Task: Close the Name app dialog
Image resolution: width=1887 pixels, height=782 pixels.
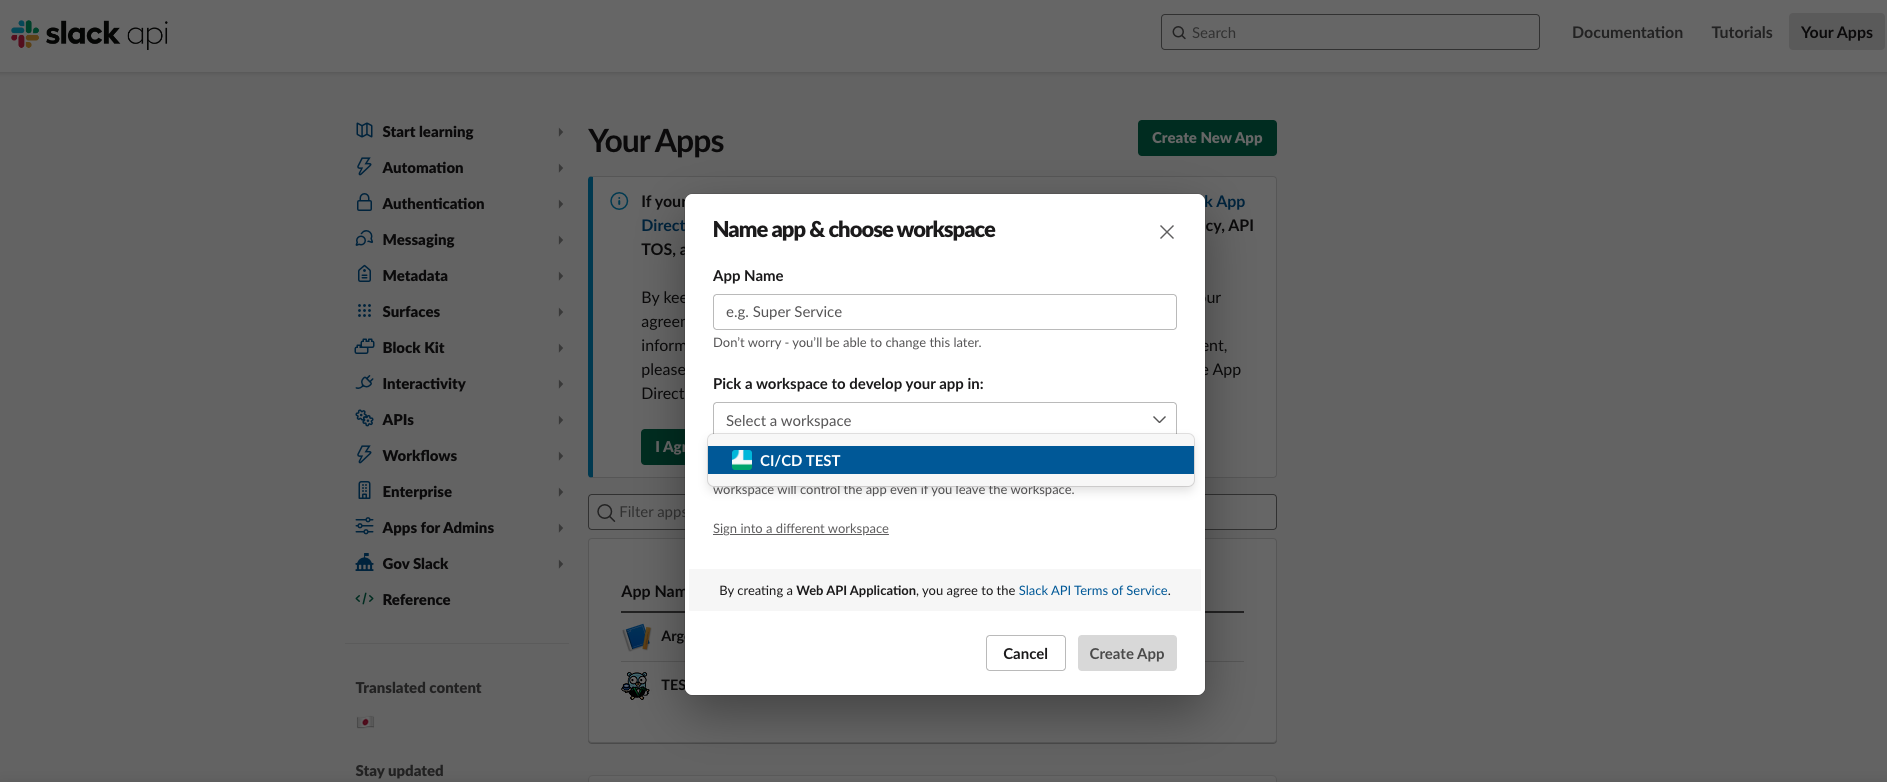Action: [x=1166, y=232]
